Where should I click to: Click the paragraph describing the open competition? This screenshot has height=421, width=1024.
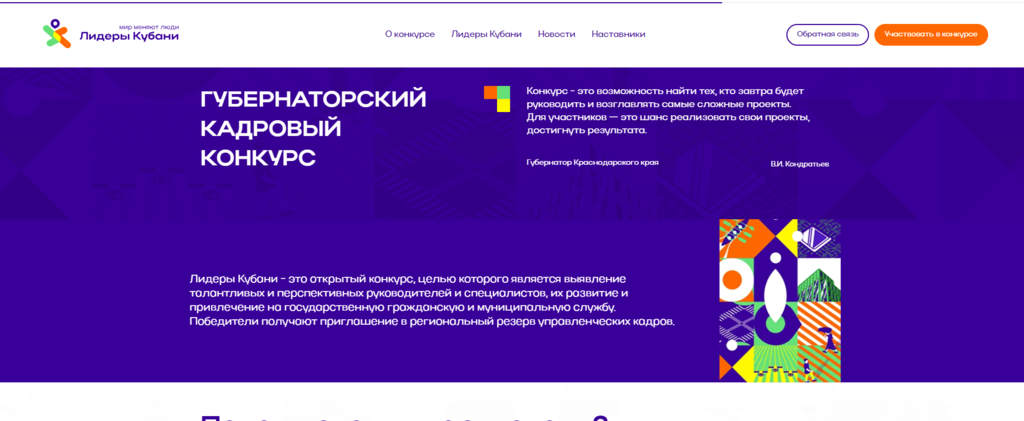[x=432, y=299]
